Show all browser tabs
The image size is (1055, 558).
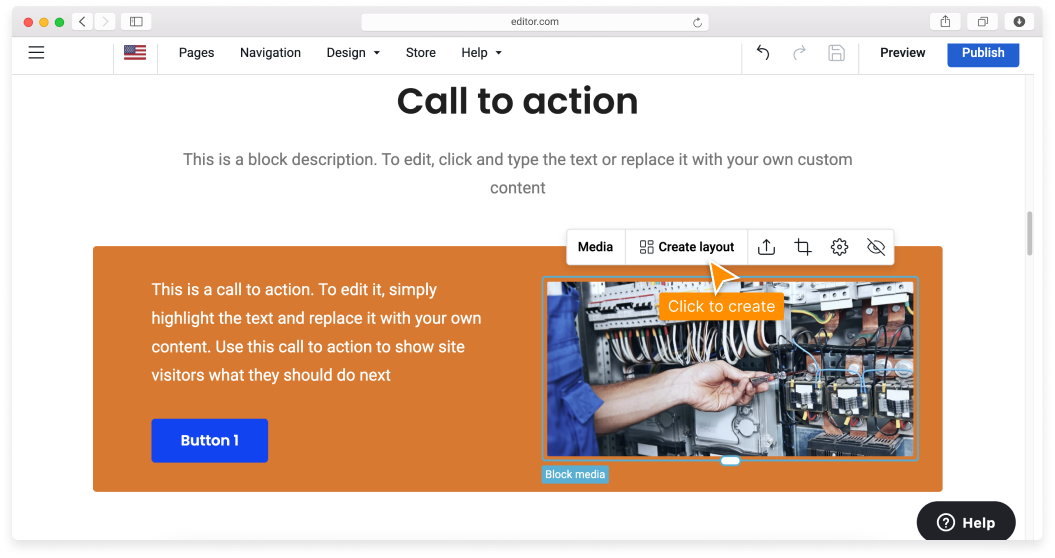pyautogui.click(x=982, y=22)
